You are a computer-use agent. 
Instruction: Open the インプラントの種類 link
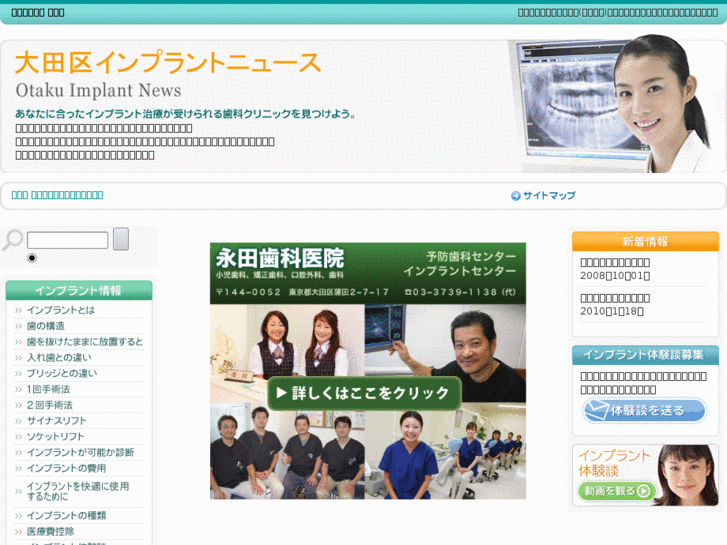66,515
